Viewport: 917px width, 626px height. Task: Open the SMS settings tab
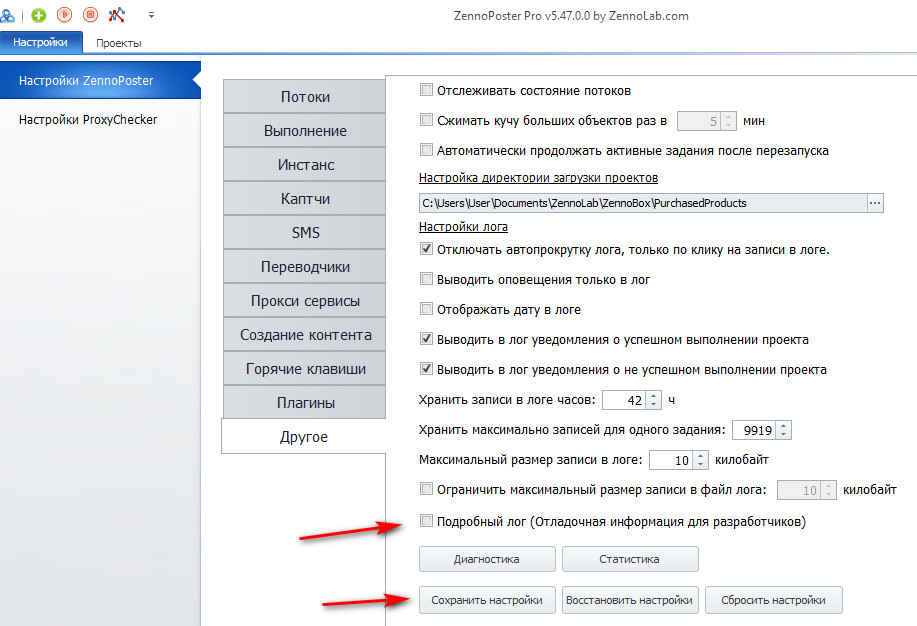[x=305, y=232]
